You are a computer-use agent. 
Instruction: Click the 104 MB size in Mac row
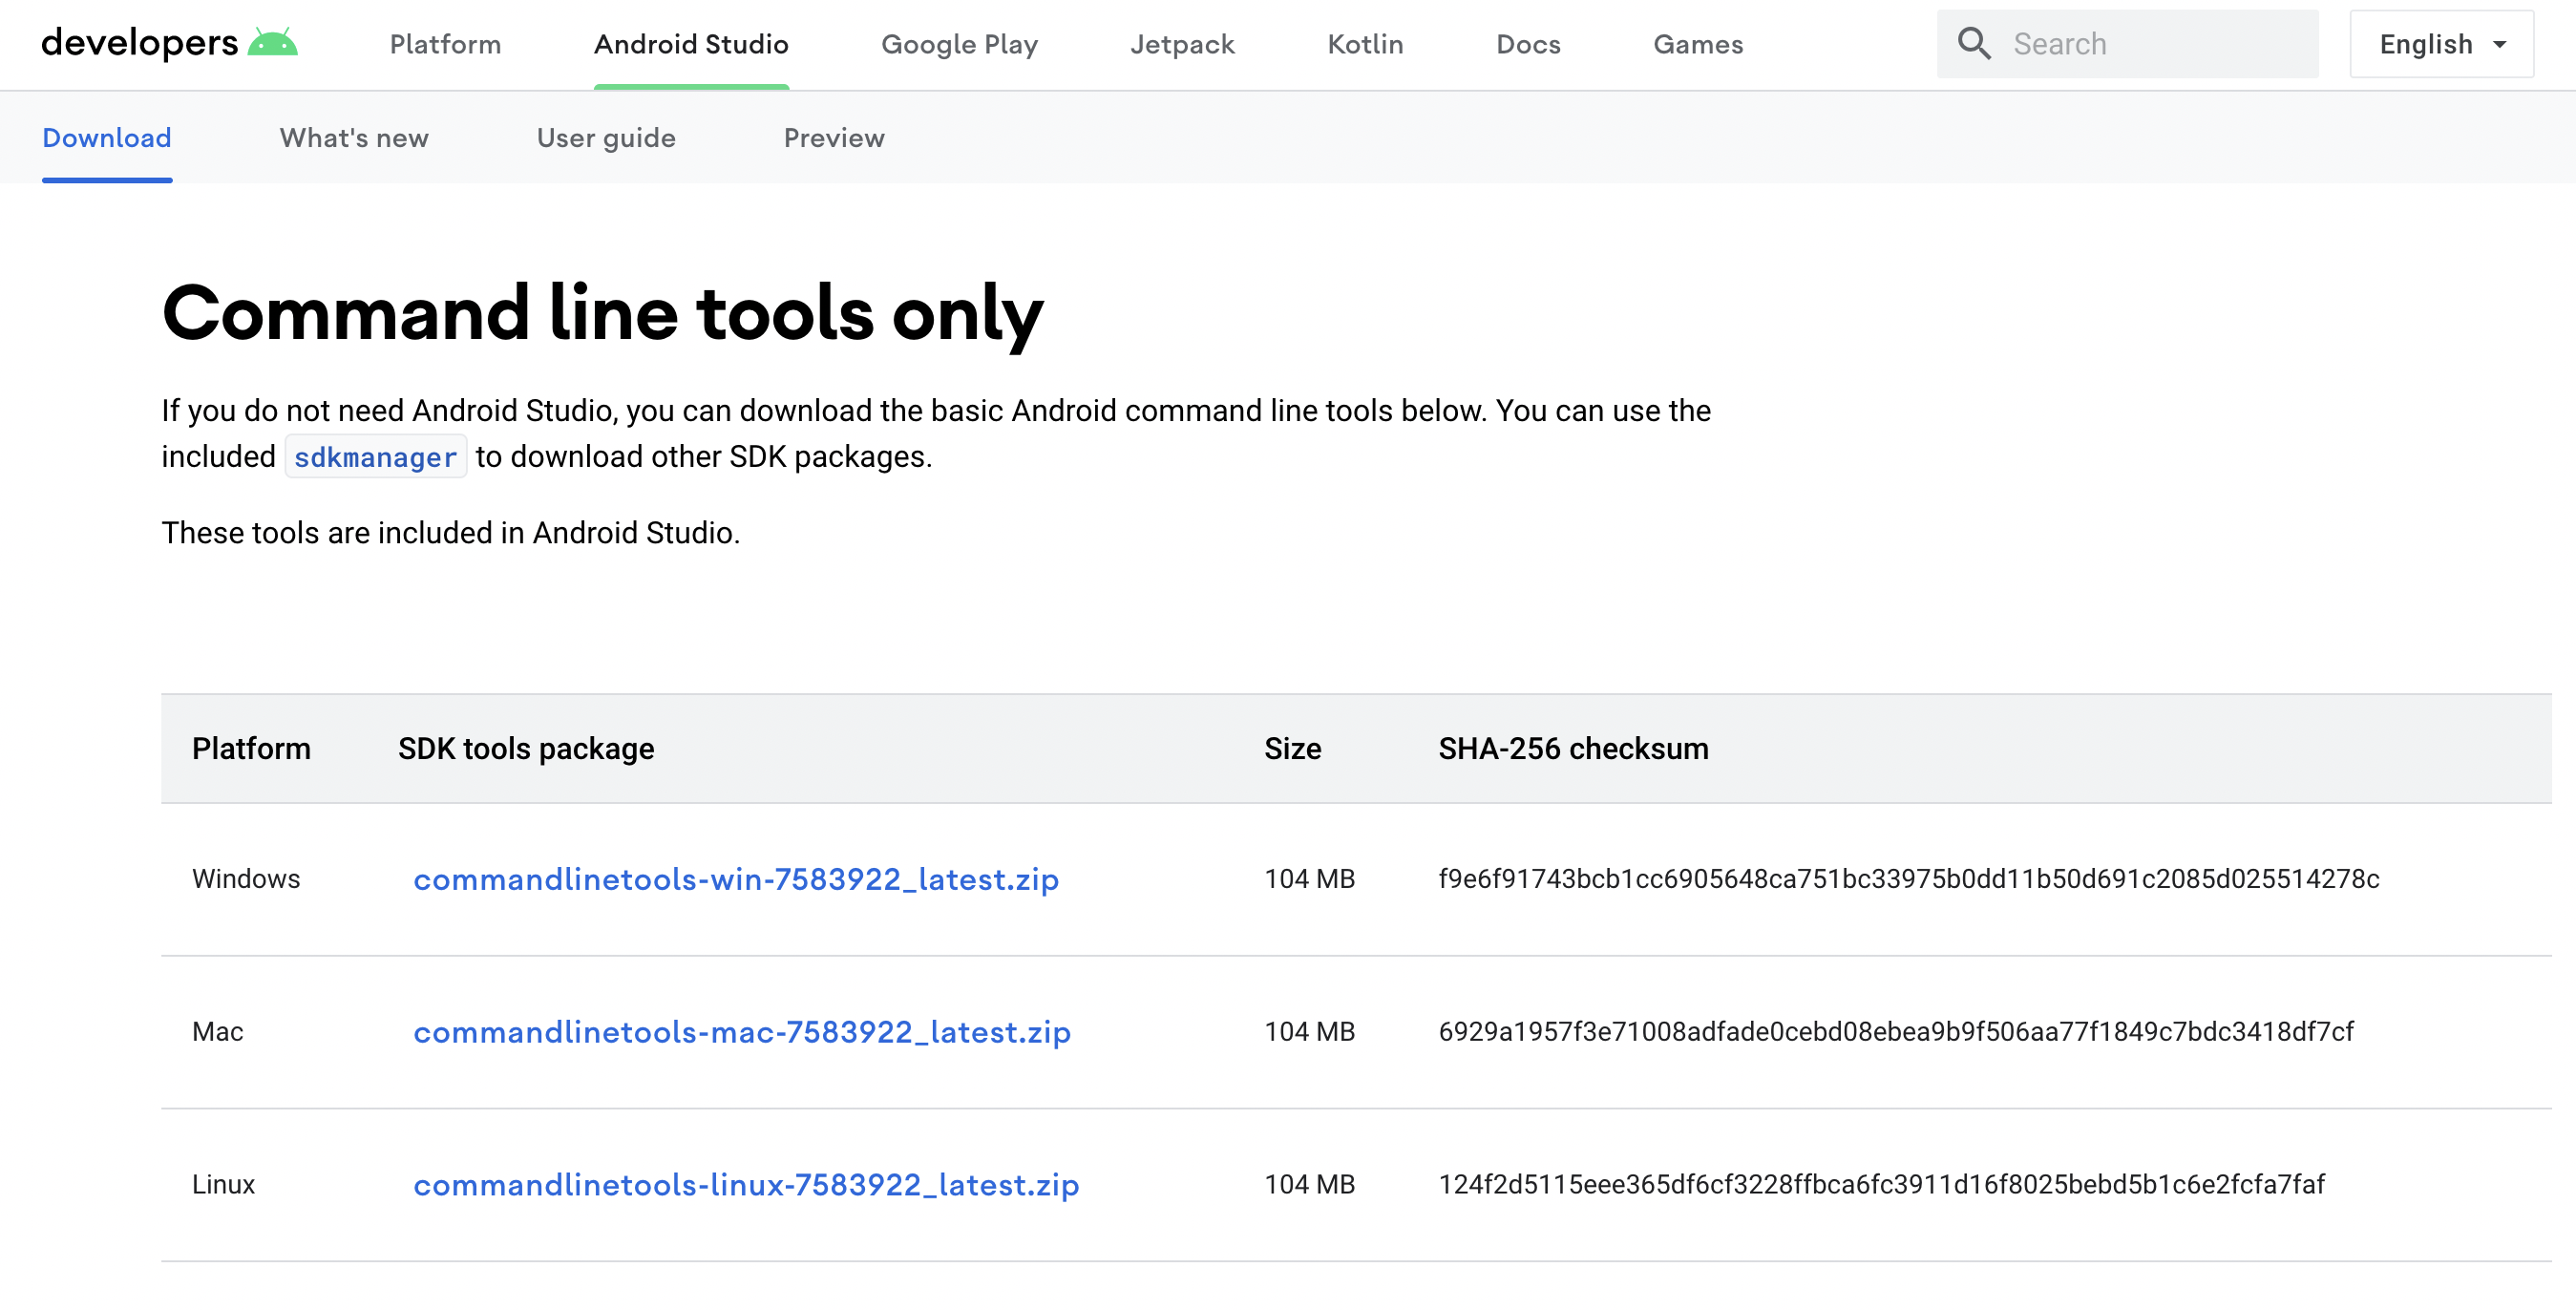click(1309, 1032)
